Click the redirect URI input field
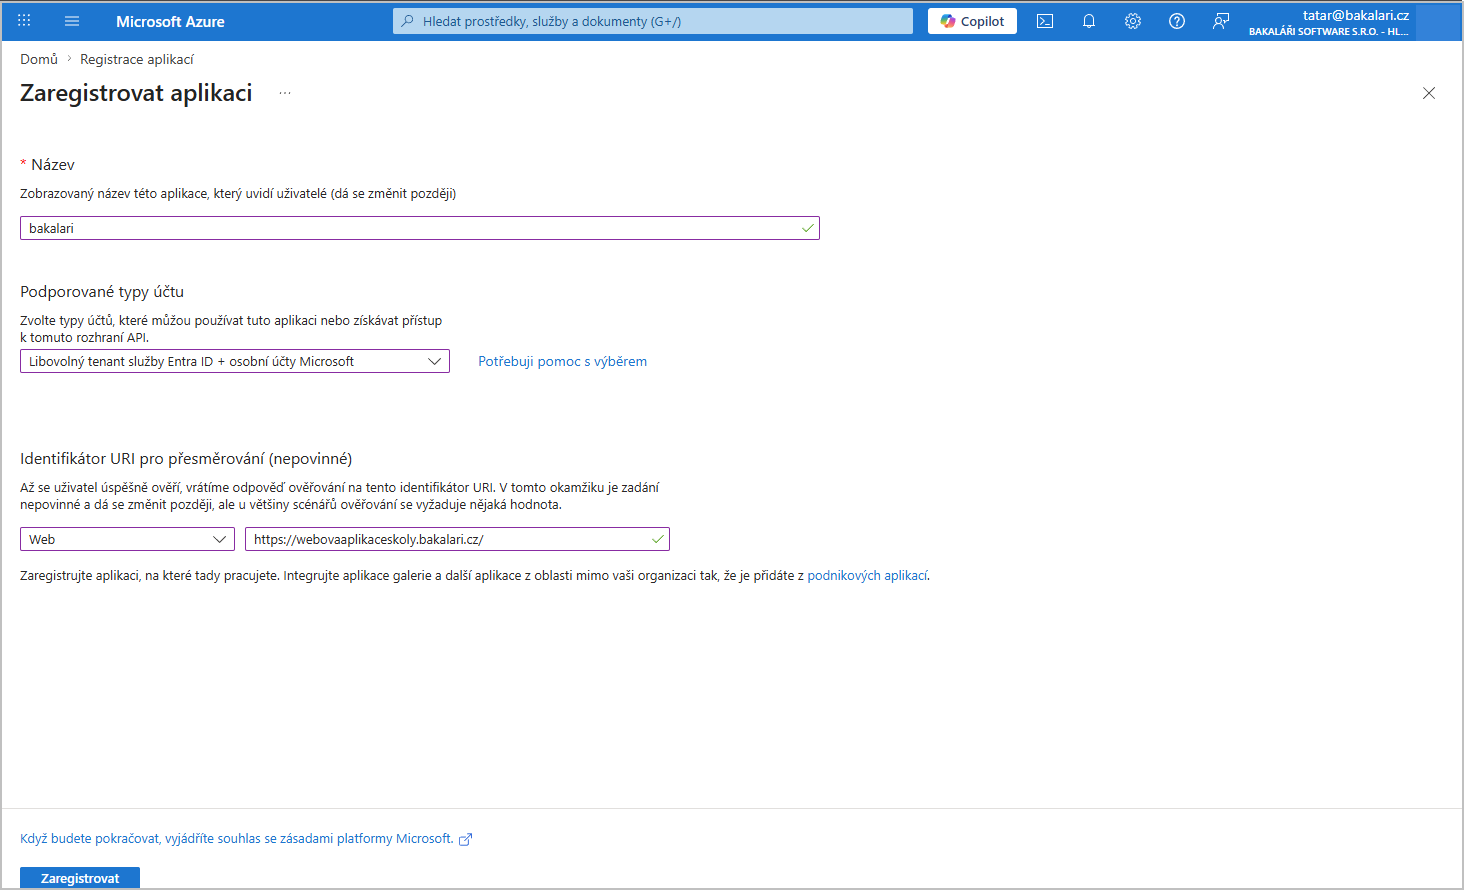The image size is (1464, 891). point(457,539)
